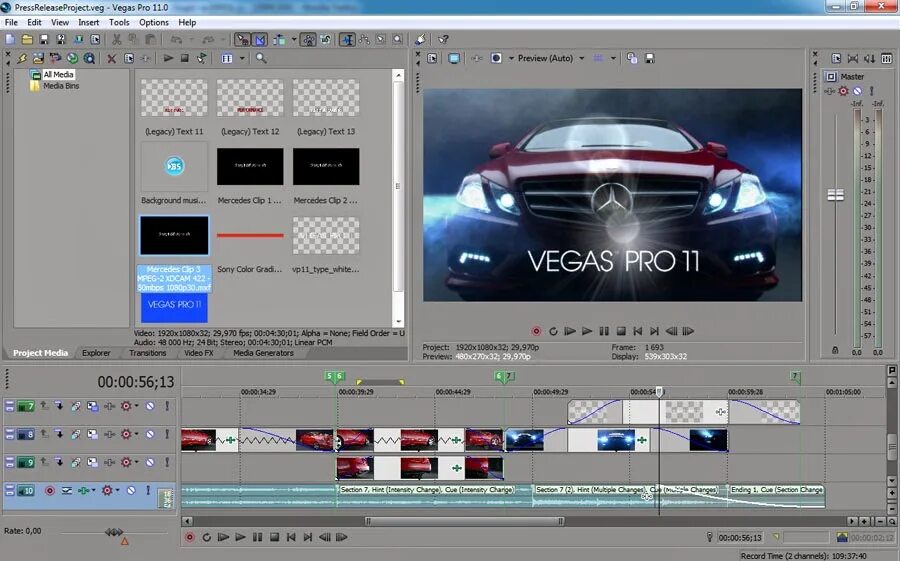Click Save Snapshot to File icon
The height and width of the screenshot is (561, 900).
(x=650, y=59)
